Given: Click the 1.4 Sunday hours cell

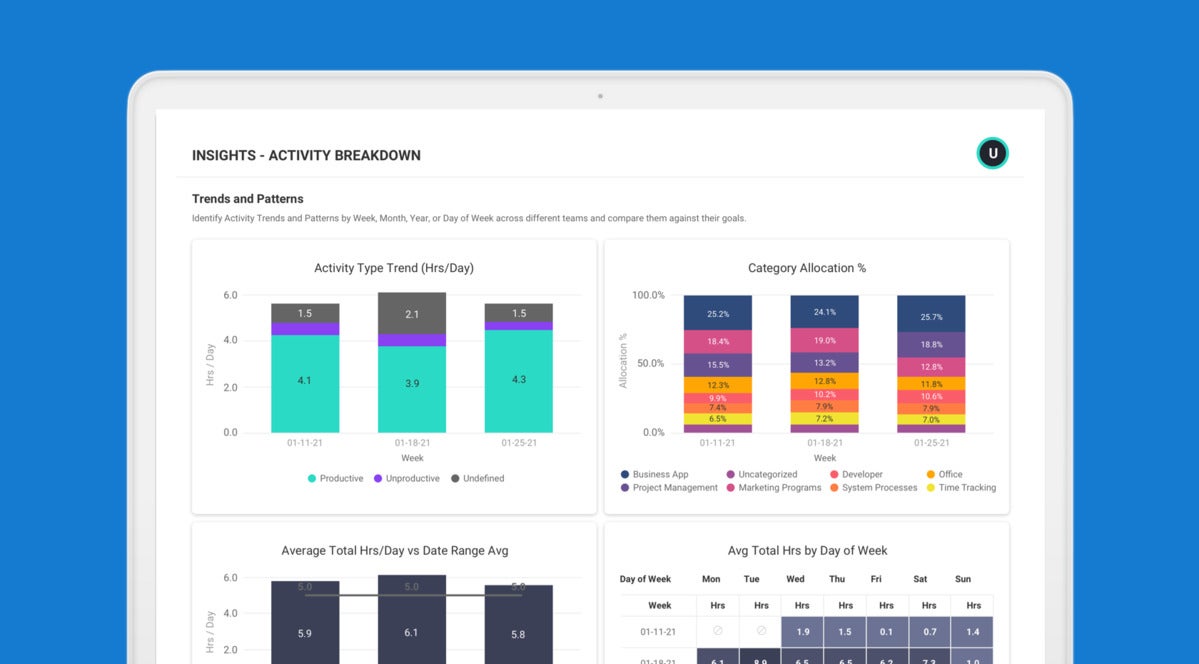Looking at the screenshot, I should (972, 632).
